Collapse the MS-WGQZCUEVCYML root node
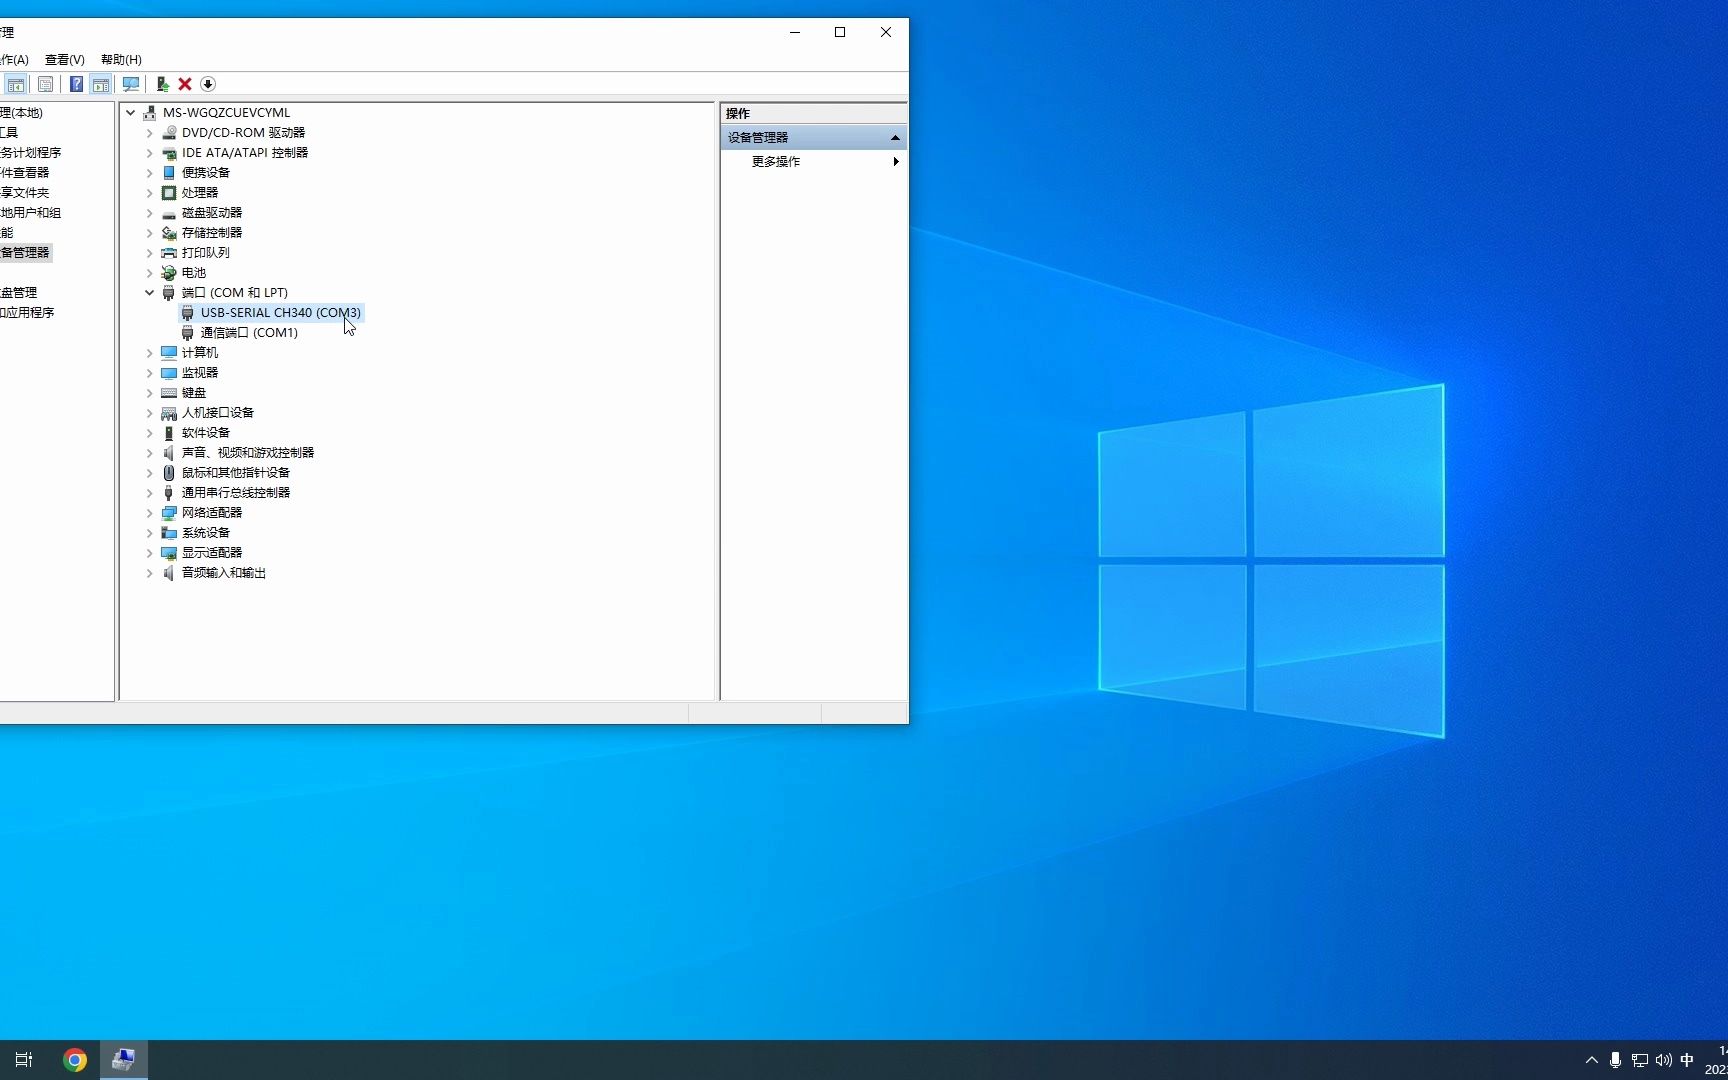The width and height of the screenshot is (1728, 1080). coord(130,112)
